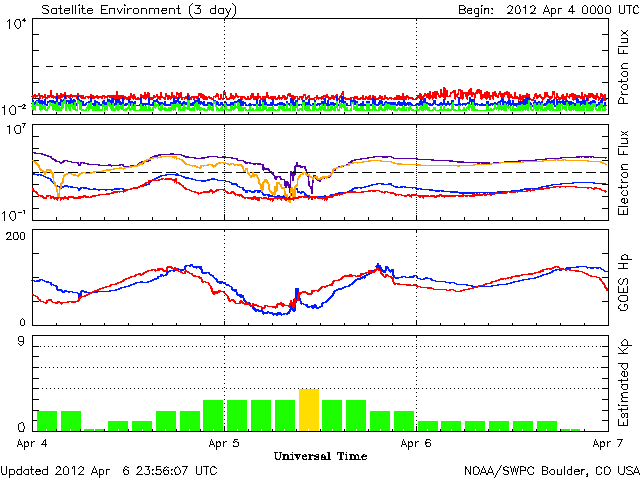Screen dimensions: 640x480
Task: Click the 'Apr 5' date label
Action: click(x=224, y=443)
